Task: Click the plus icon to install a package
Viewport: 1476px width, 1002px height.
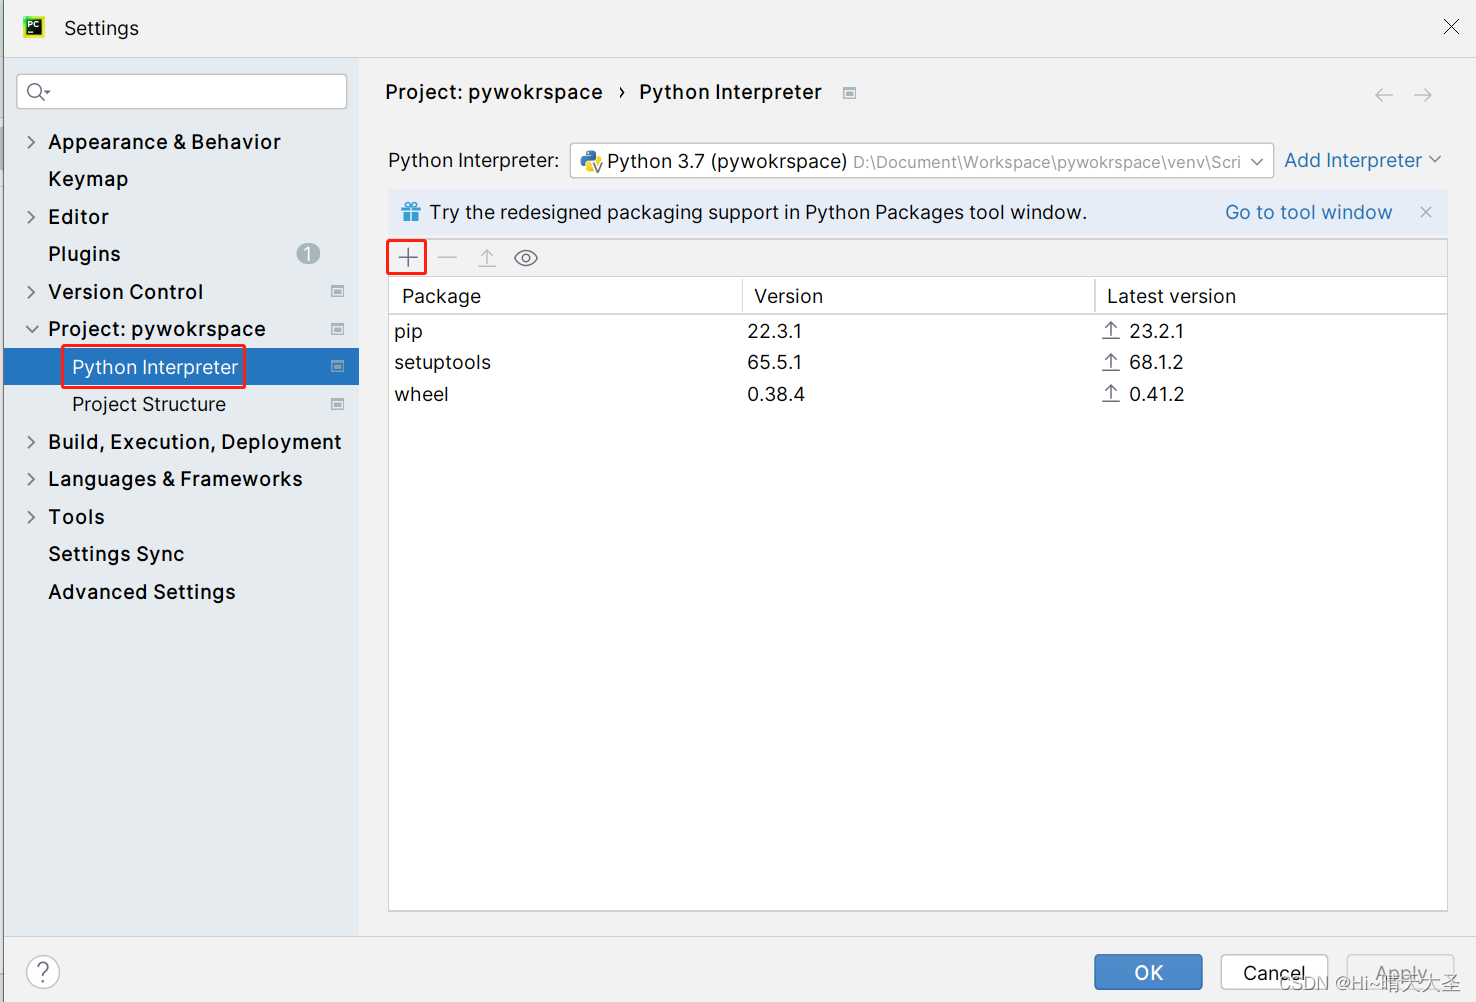Action: pyautogui.click(x=407, y=258)
